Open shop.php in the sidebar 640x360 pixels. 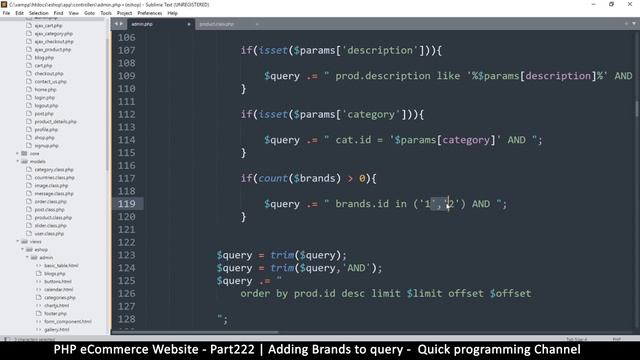44,138
